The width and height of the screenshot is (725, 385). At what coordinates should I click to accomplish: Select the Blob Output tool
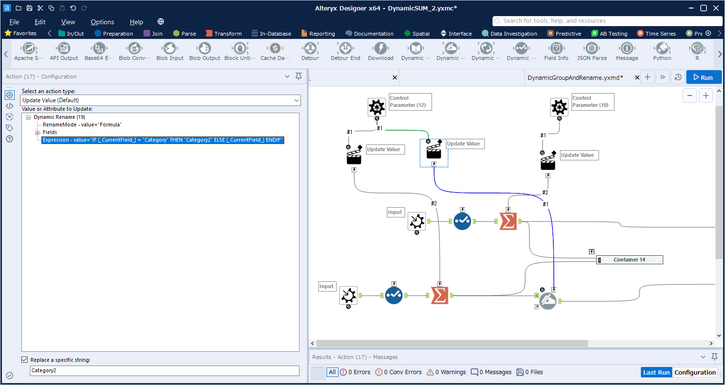coord(205,51)
